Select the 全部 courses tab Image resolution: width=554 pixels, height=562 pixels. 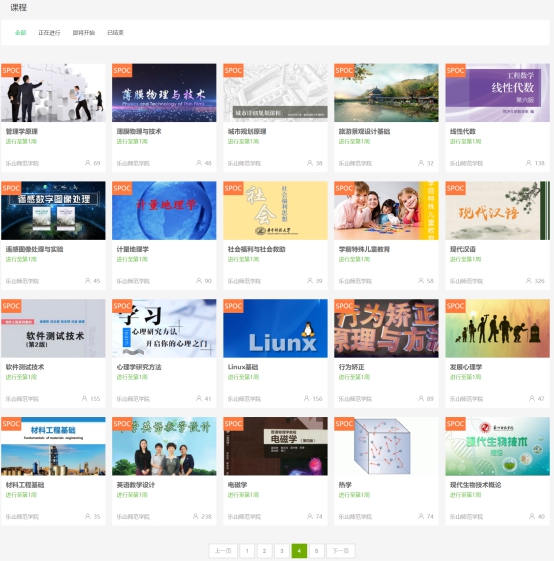pyautogui.click(x=20, y=33)
